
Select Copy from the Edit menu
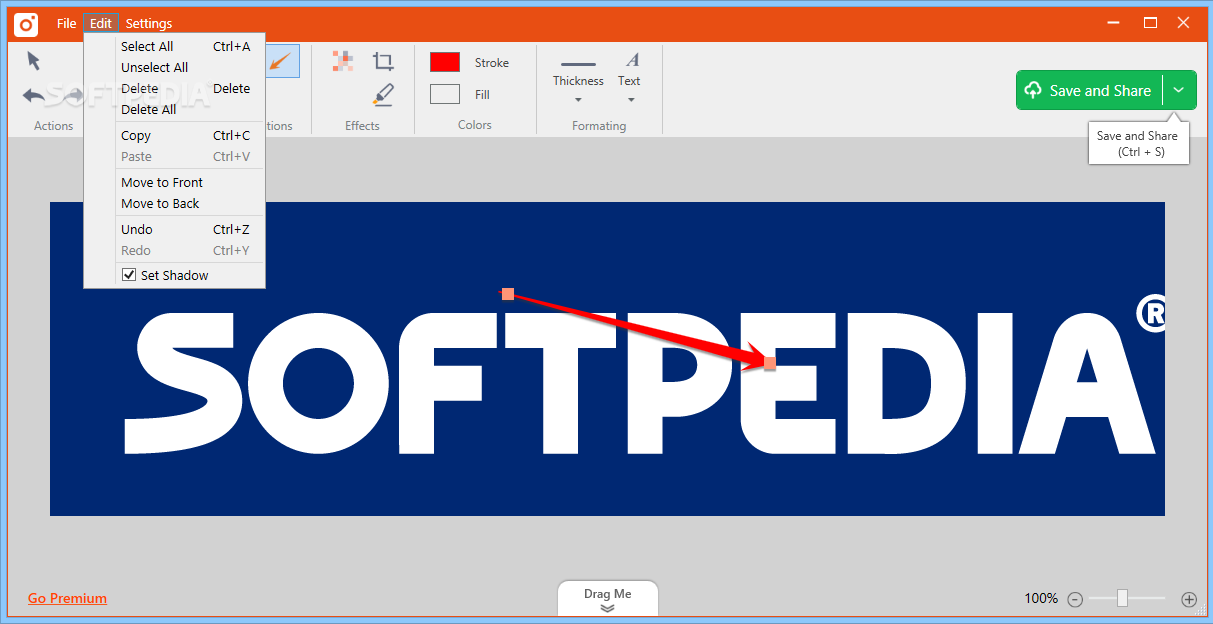pos(174,135)
